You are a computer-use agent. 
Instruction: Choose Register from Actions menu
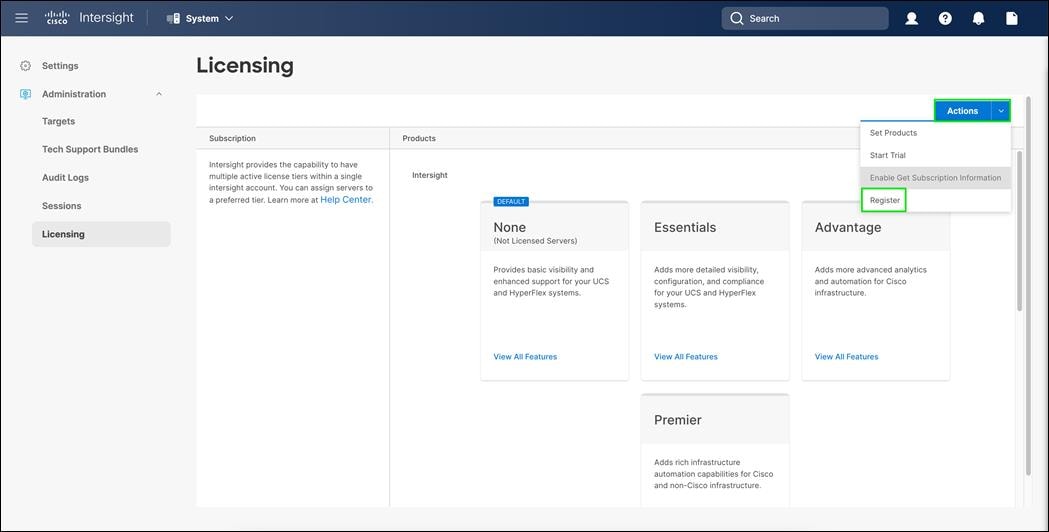point(884,200)
